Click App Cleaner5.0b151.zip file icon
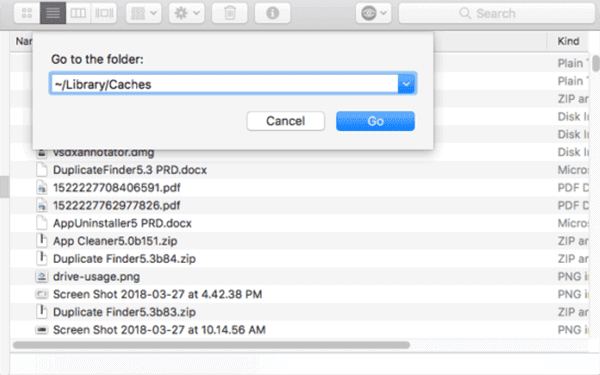Viewport: 600px width, 375px height. [x=41, y=241]
